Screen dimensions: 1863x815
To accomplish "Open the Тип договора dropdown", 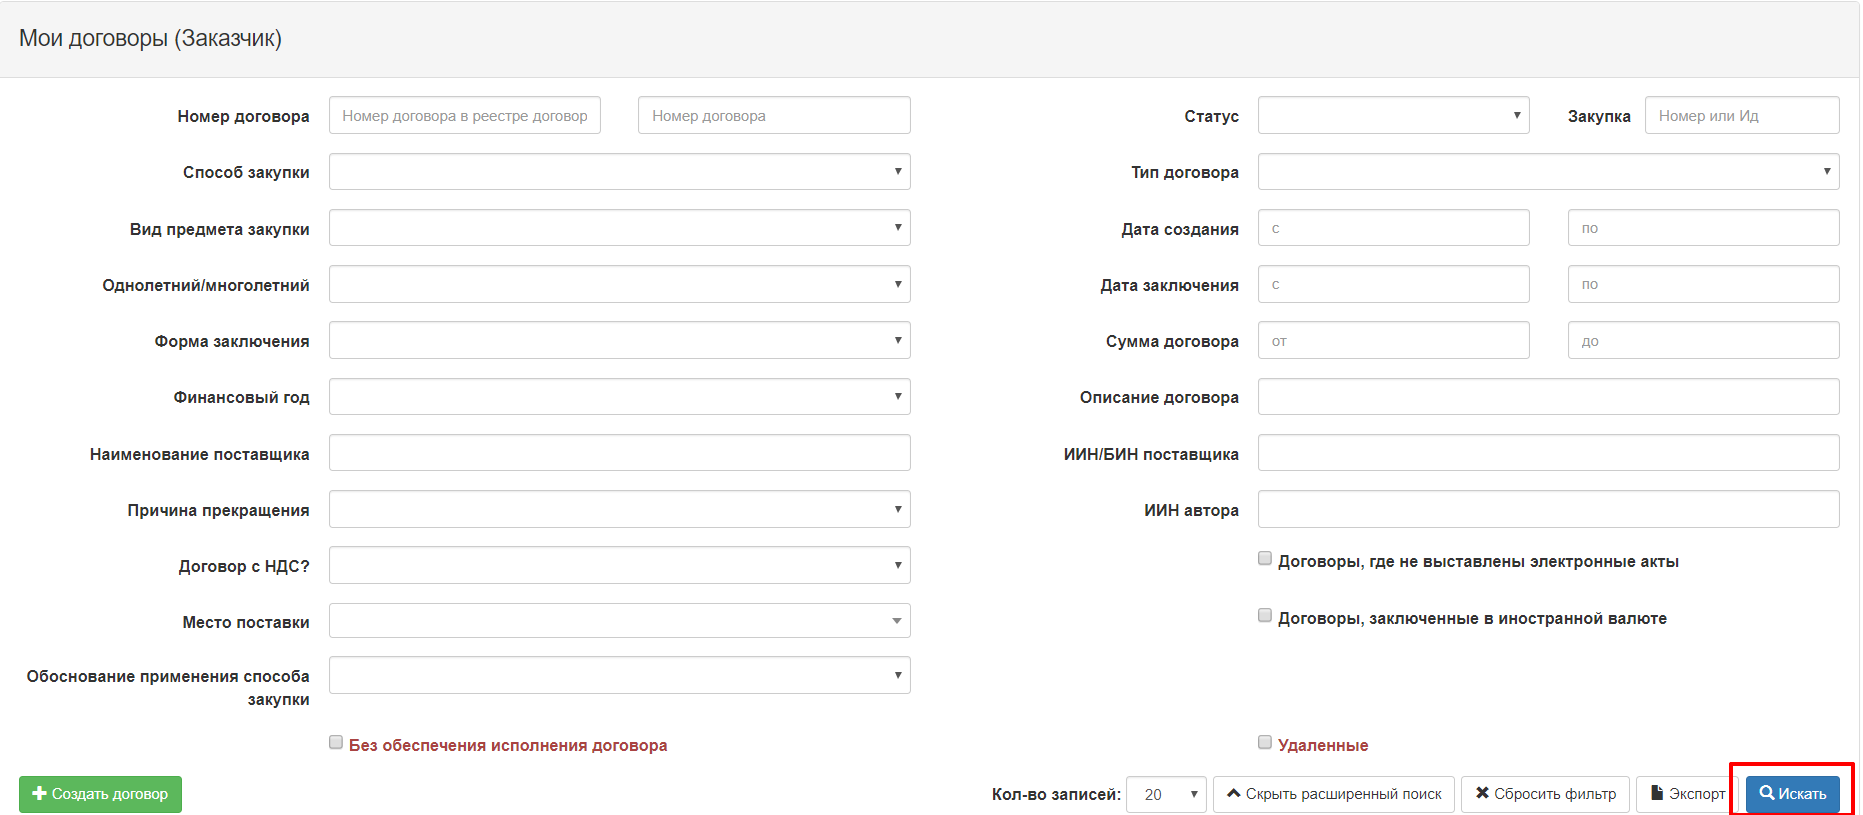I will point(1548,172).
